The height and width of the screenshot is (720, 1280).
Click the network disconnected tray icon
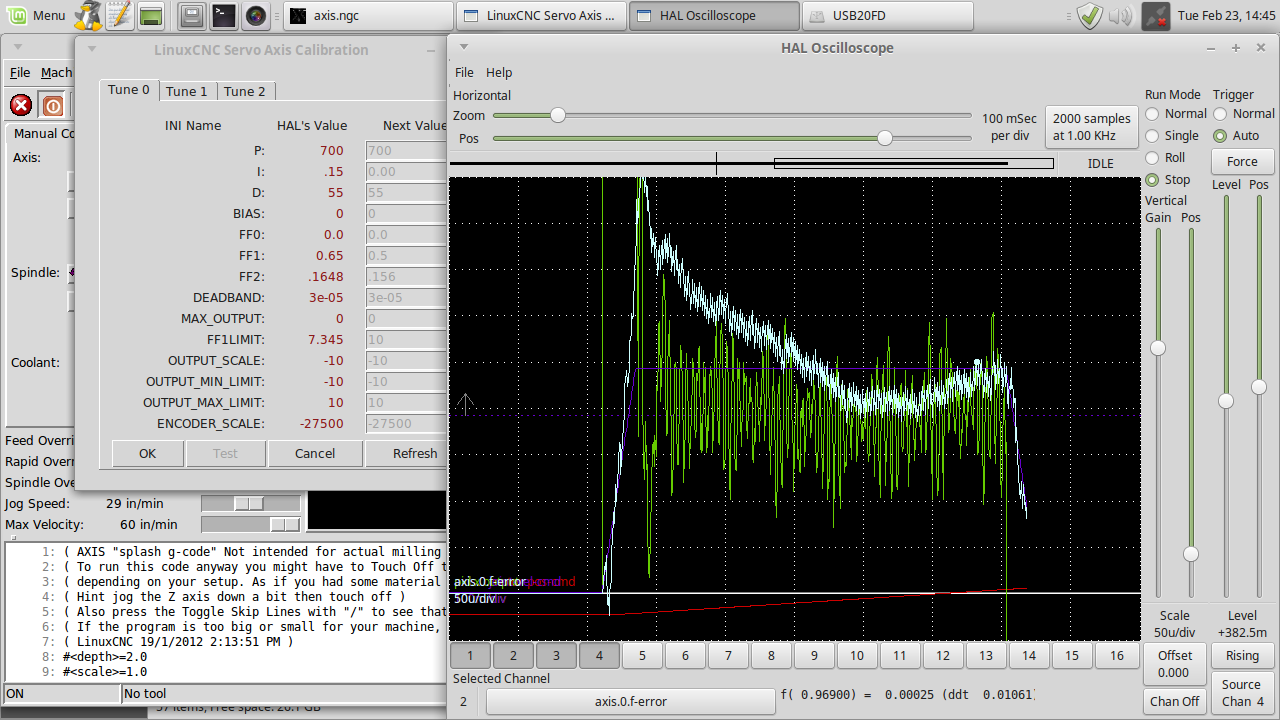click(1156, 15)
